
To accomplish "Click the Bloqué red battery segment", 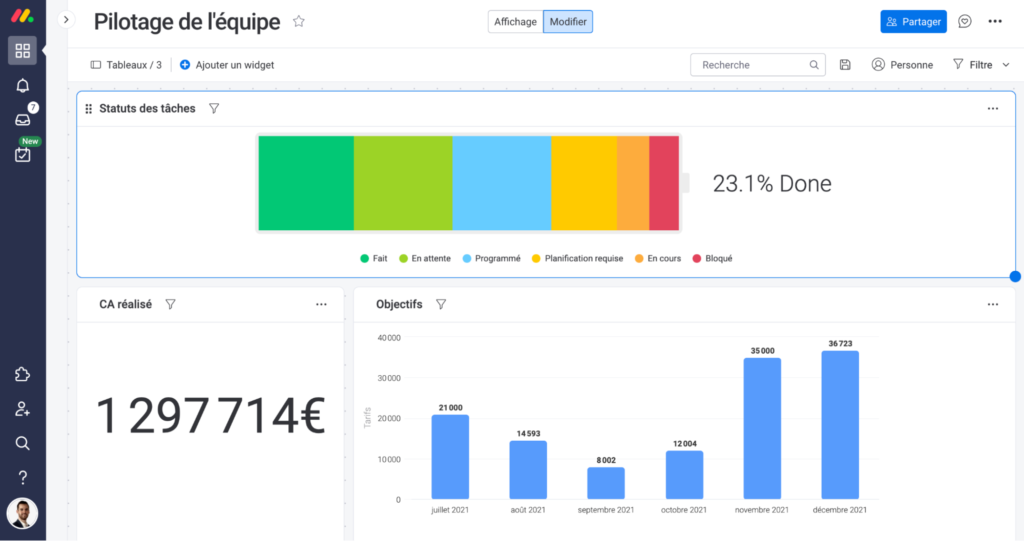I will [x=664, y=183].
